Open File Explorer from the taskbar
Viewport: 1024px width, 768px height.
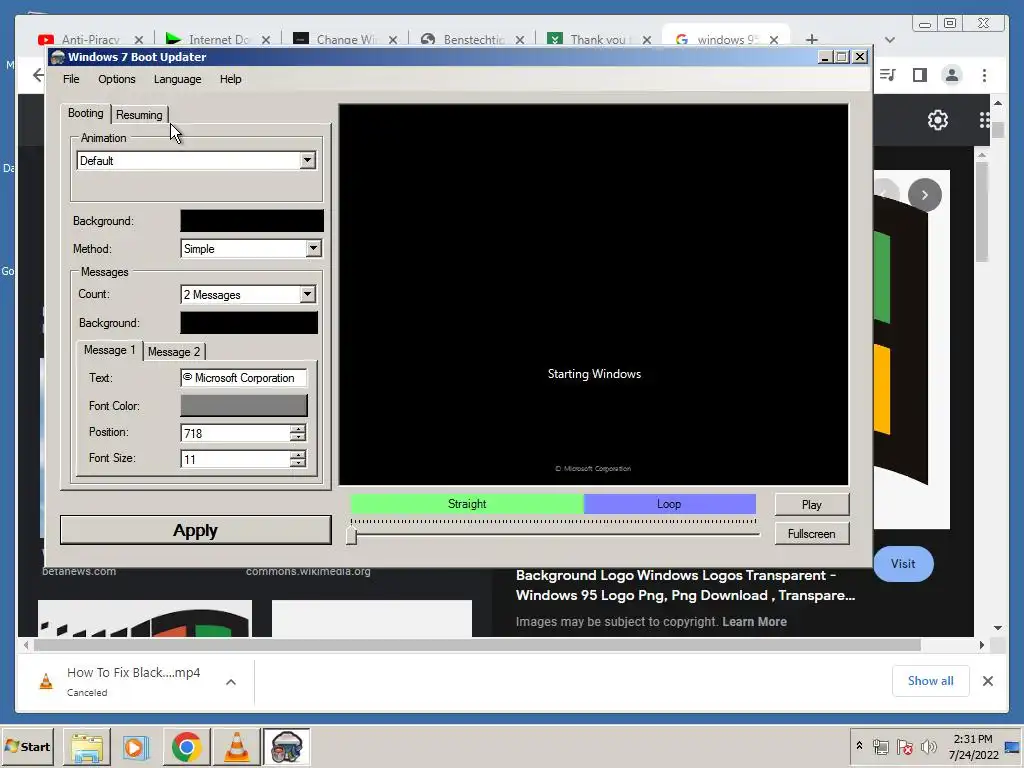87,747
